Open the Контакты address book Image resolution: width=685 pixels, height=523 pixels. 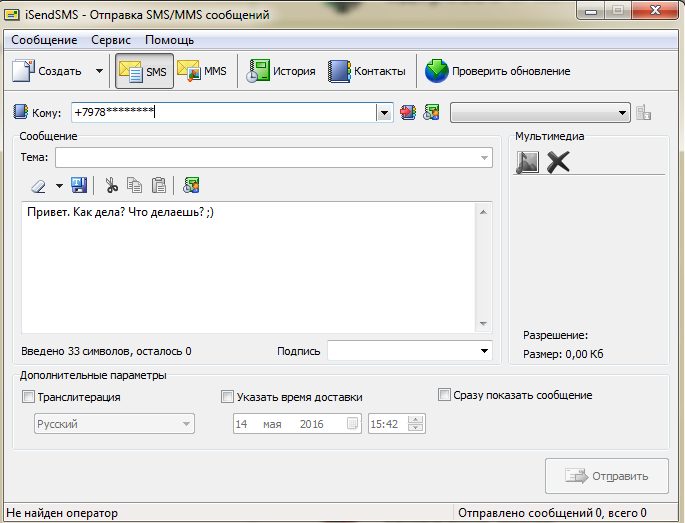[x=367, y=71]
